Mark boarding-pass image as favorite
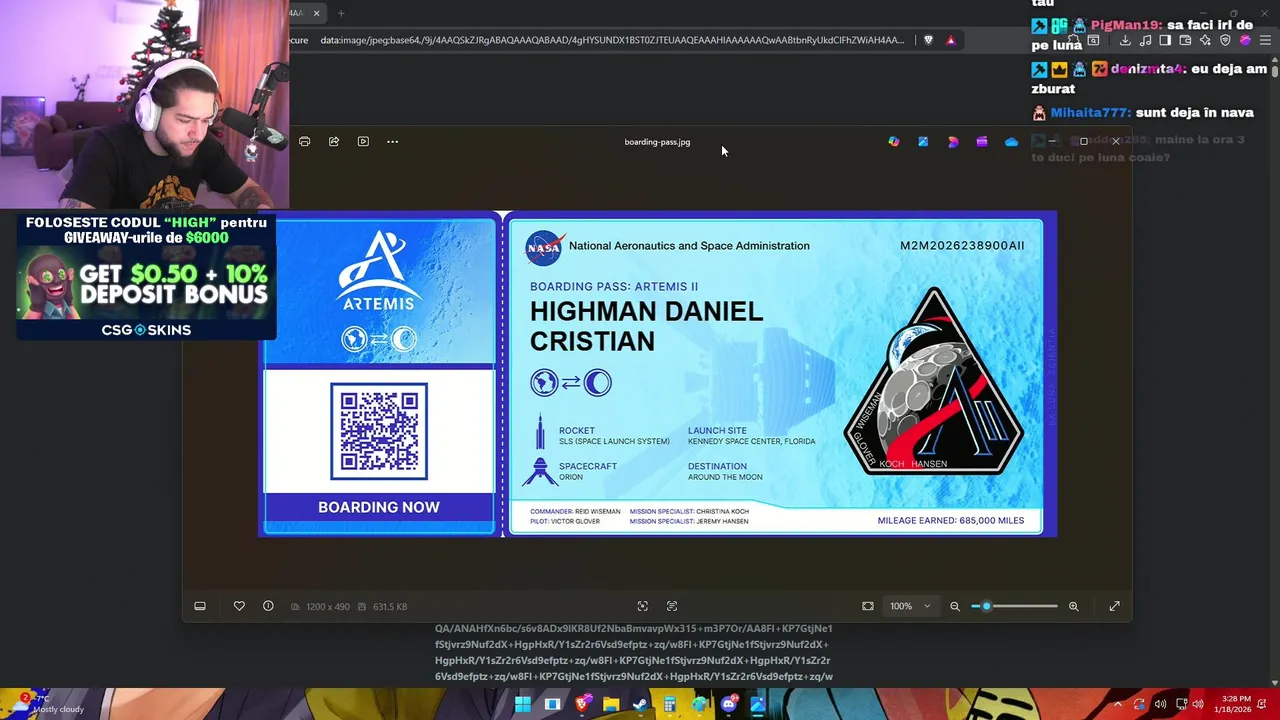 (x=239, y=606)
